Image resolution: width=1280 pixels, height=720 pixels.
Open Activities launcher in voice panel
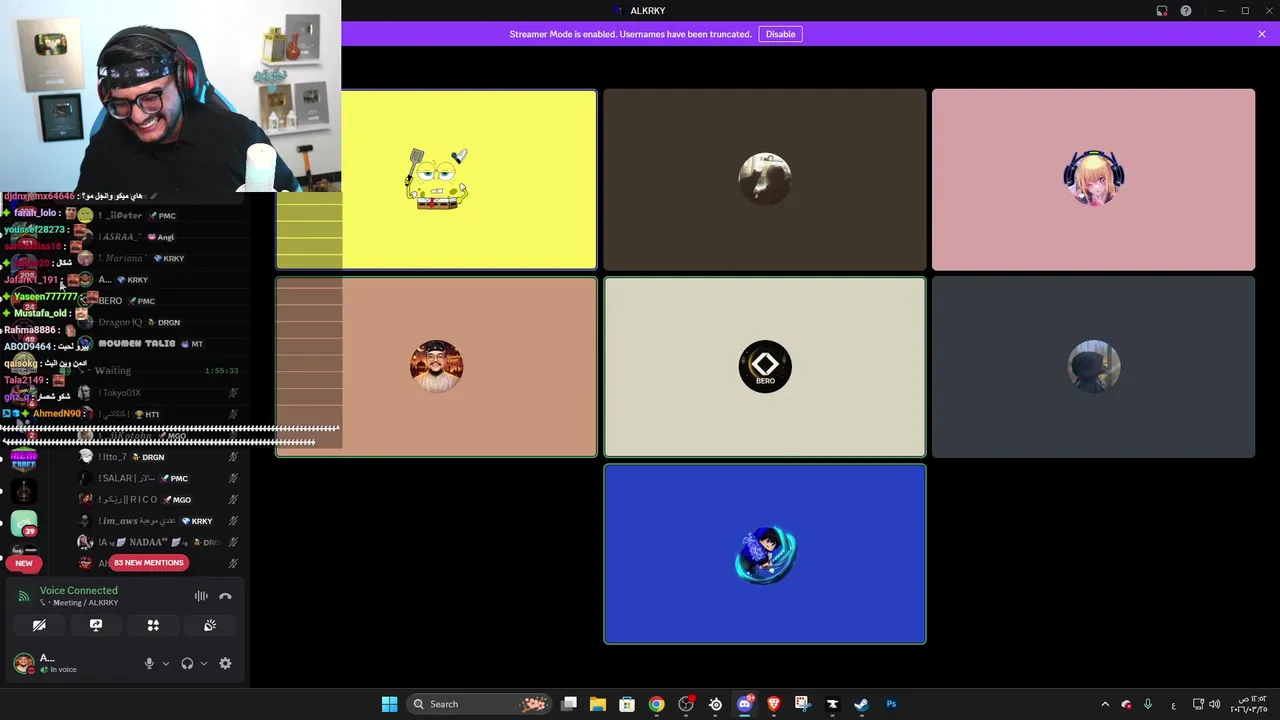point(153,625)
